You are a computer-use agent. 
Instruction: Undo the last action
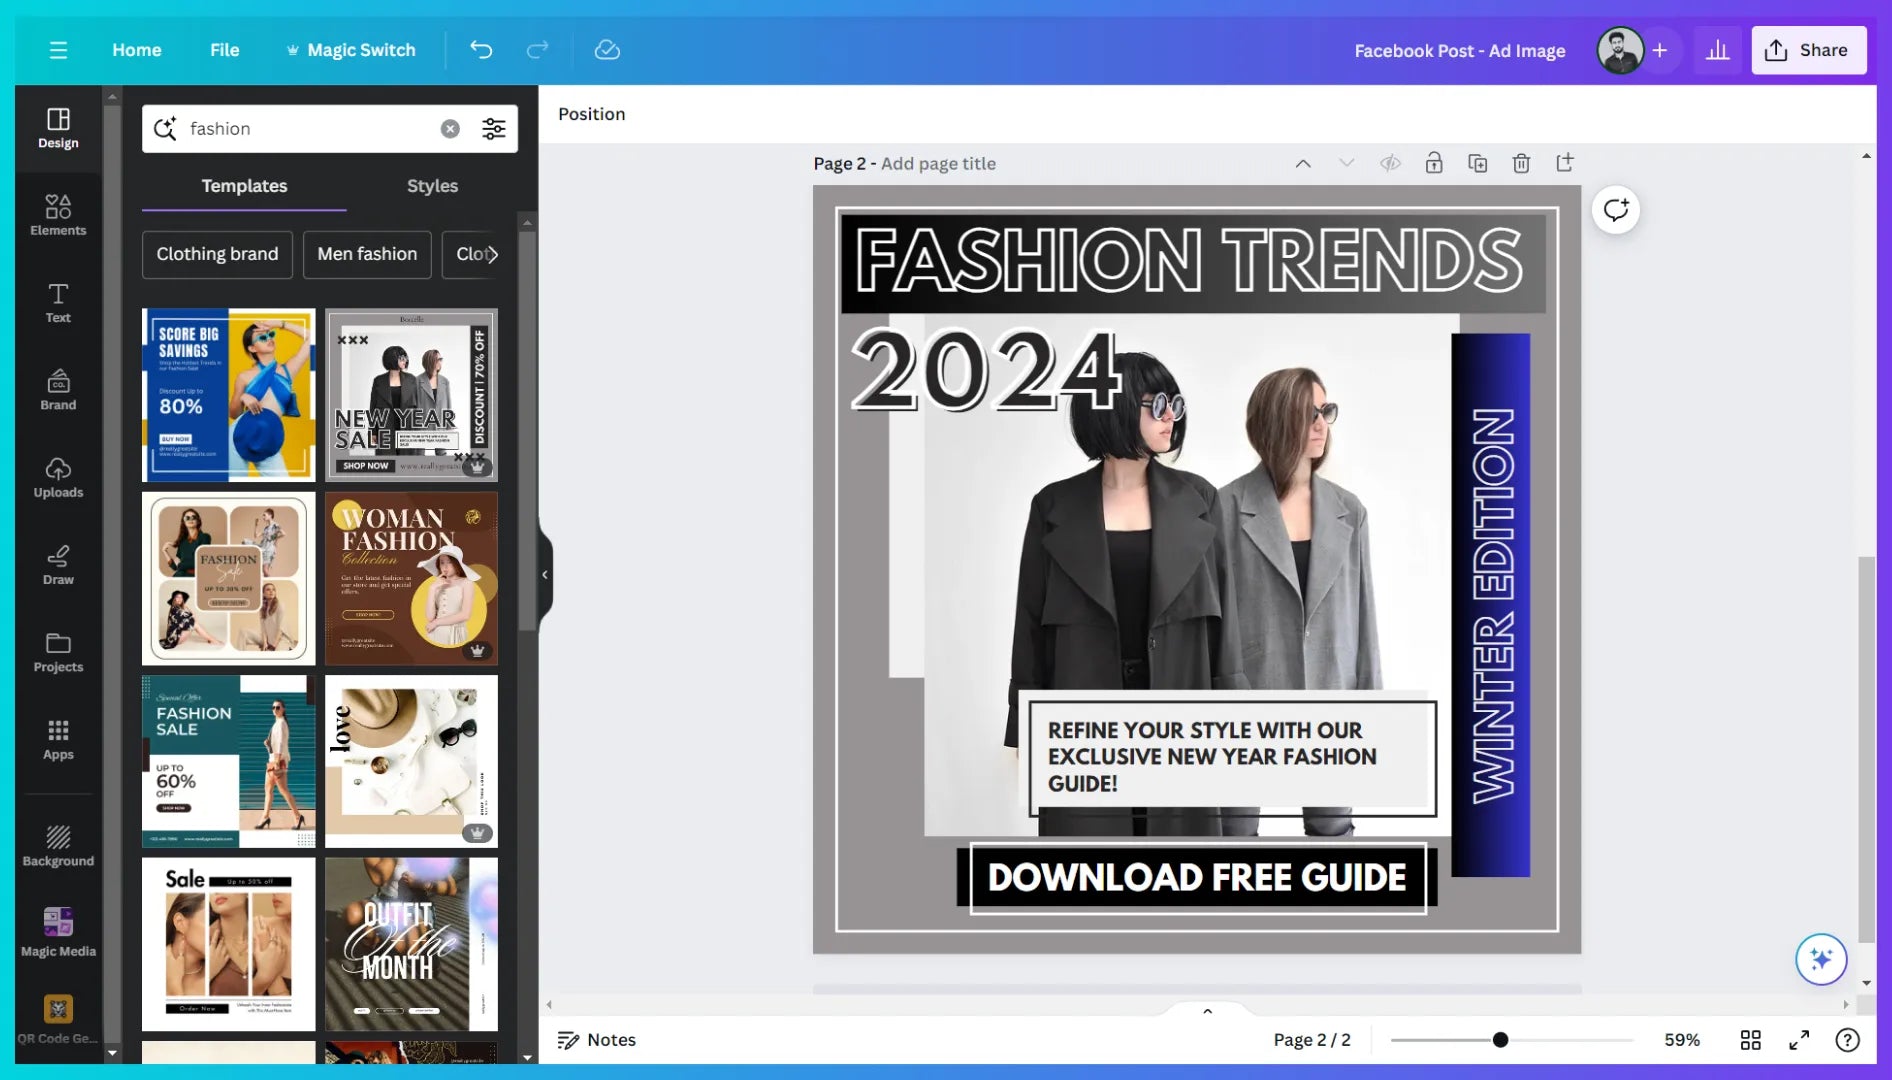[x=481, y=50]
